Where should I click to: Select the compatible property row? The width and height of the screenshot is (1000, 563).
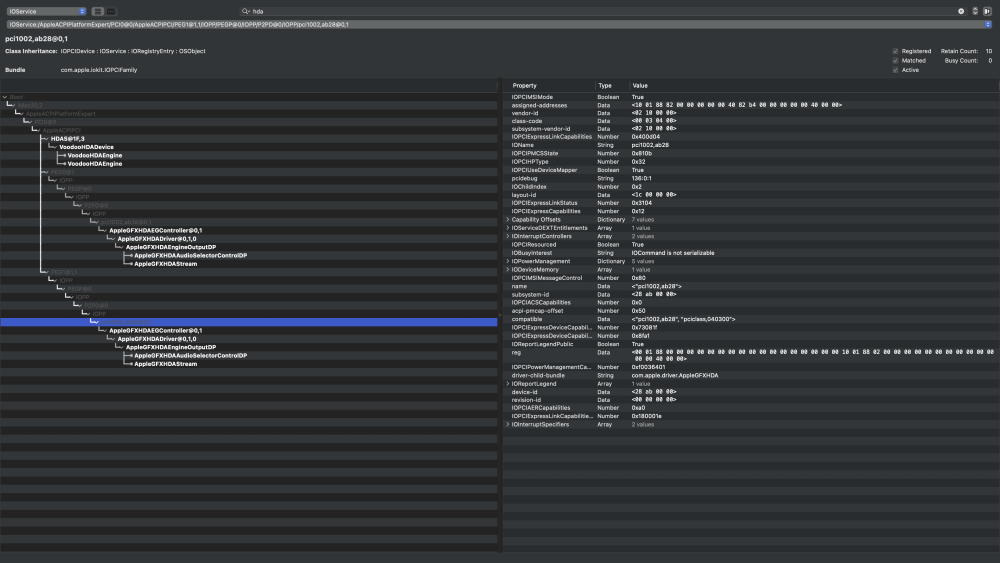point(751,319)
